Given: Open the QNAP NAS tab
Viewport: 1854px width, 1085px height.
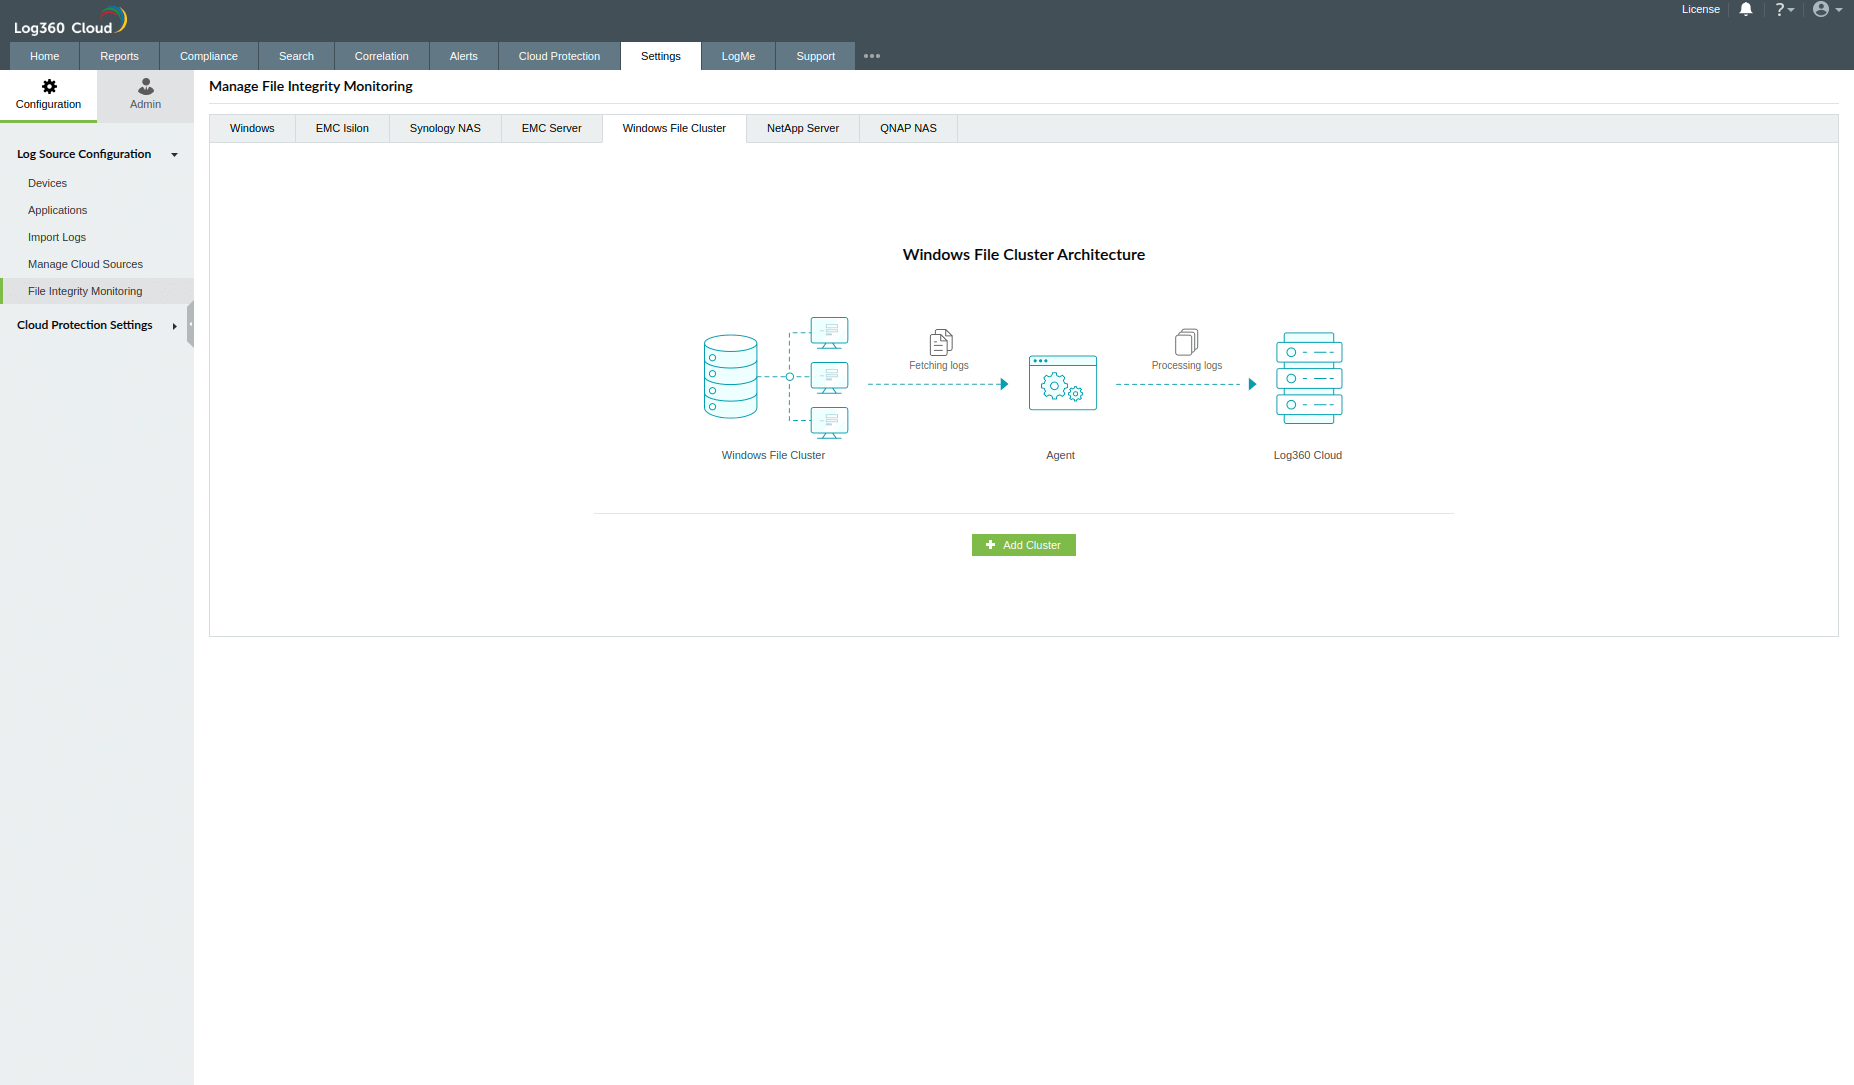Looking at the screenshot, I should click(907, 128).
